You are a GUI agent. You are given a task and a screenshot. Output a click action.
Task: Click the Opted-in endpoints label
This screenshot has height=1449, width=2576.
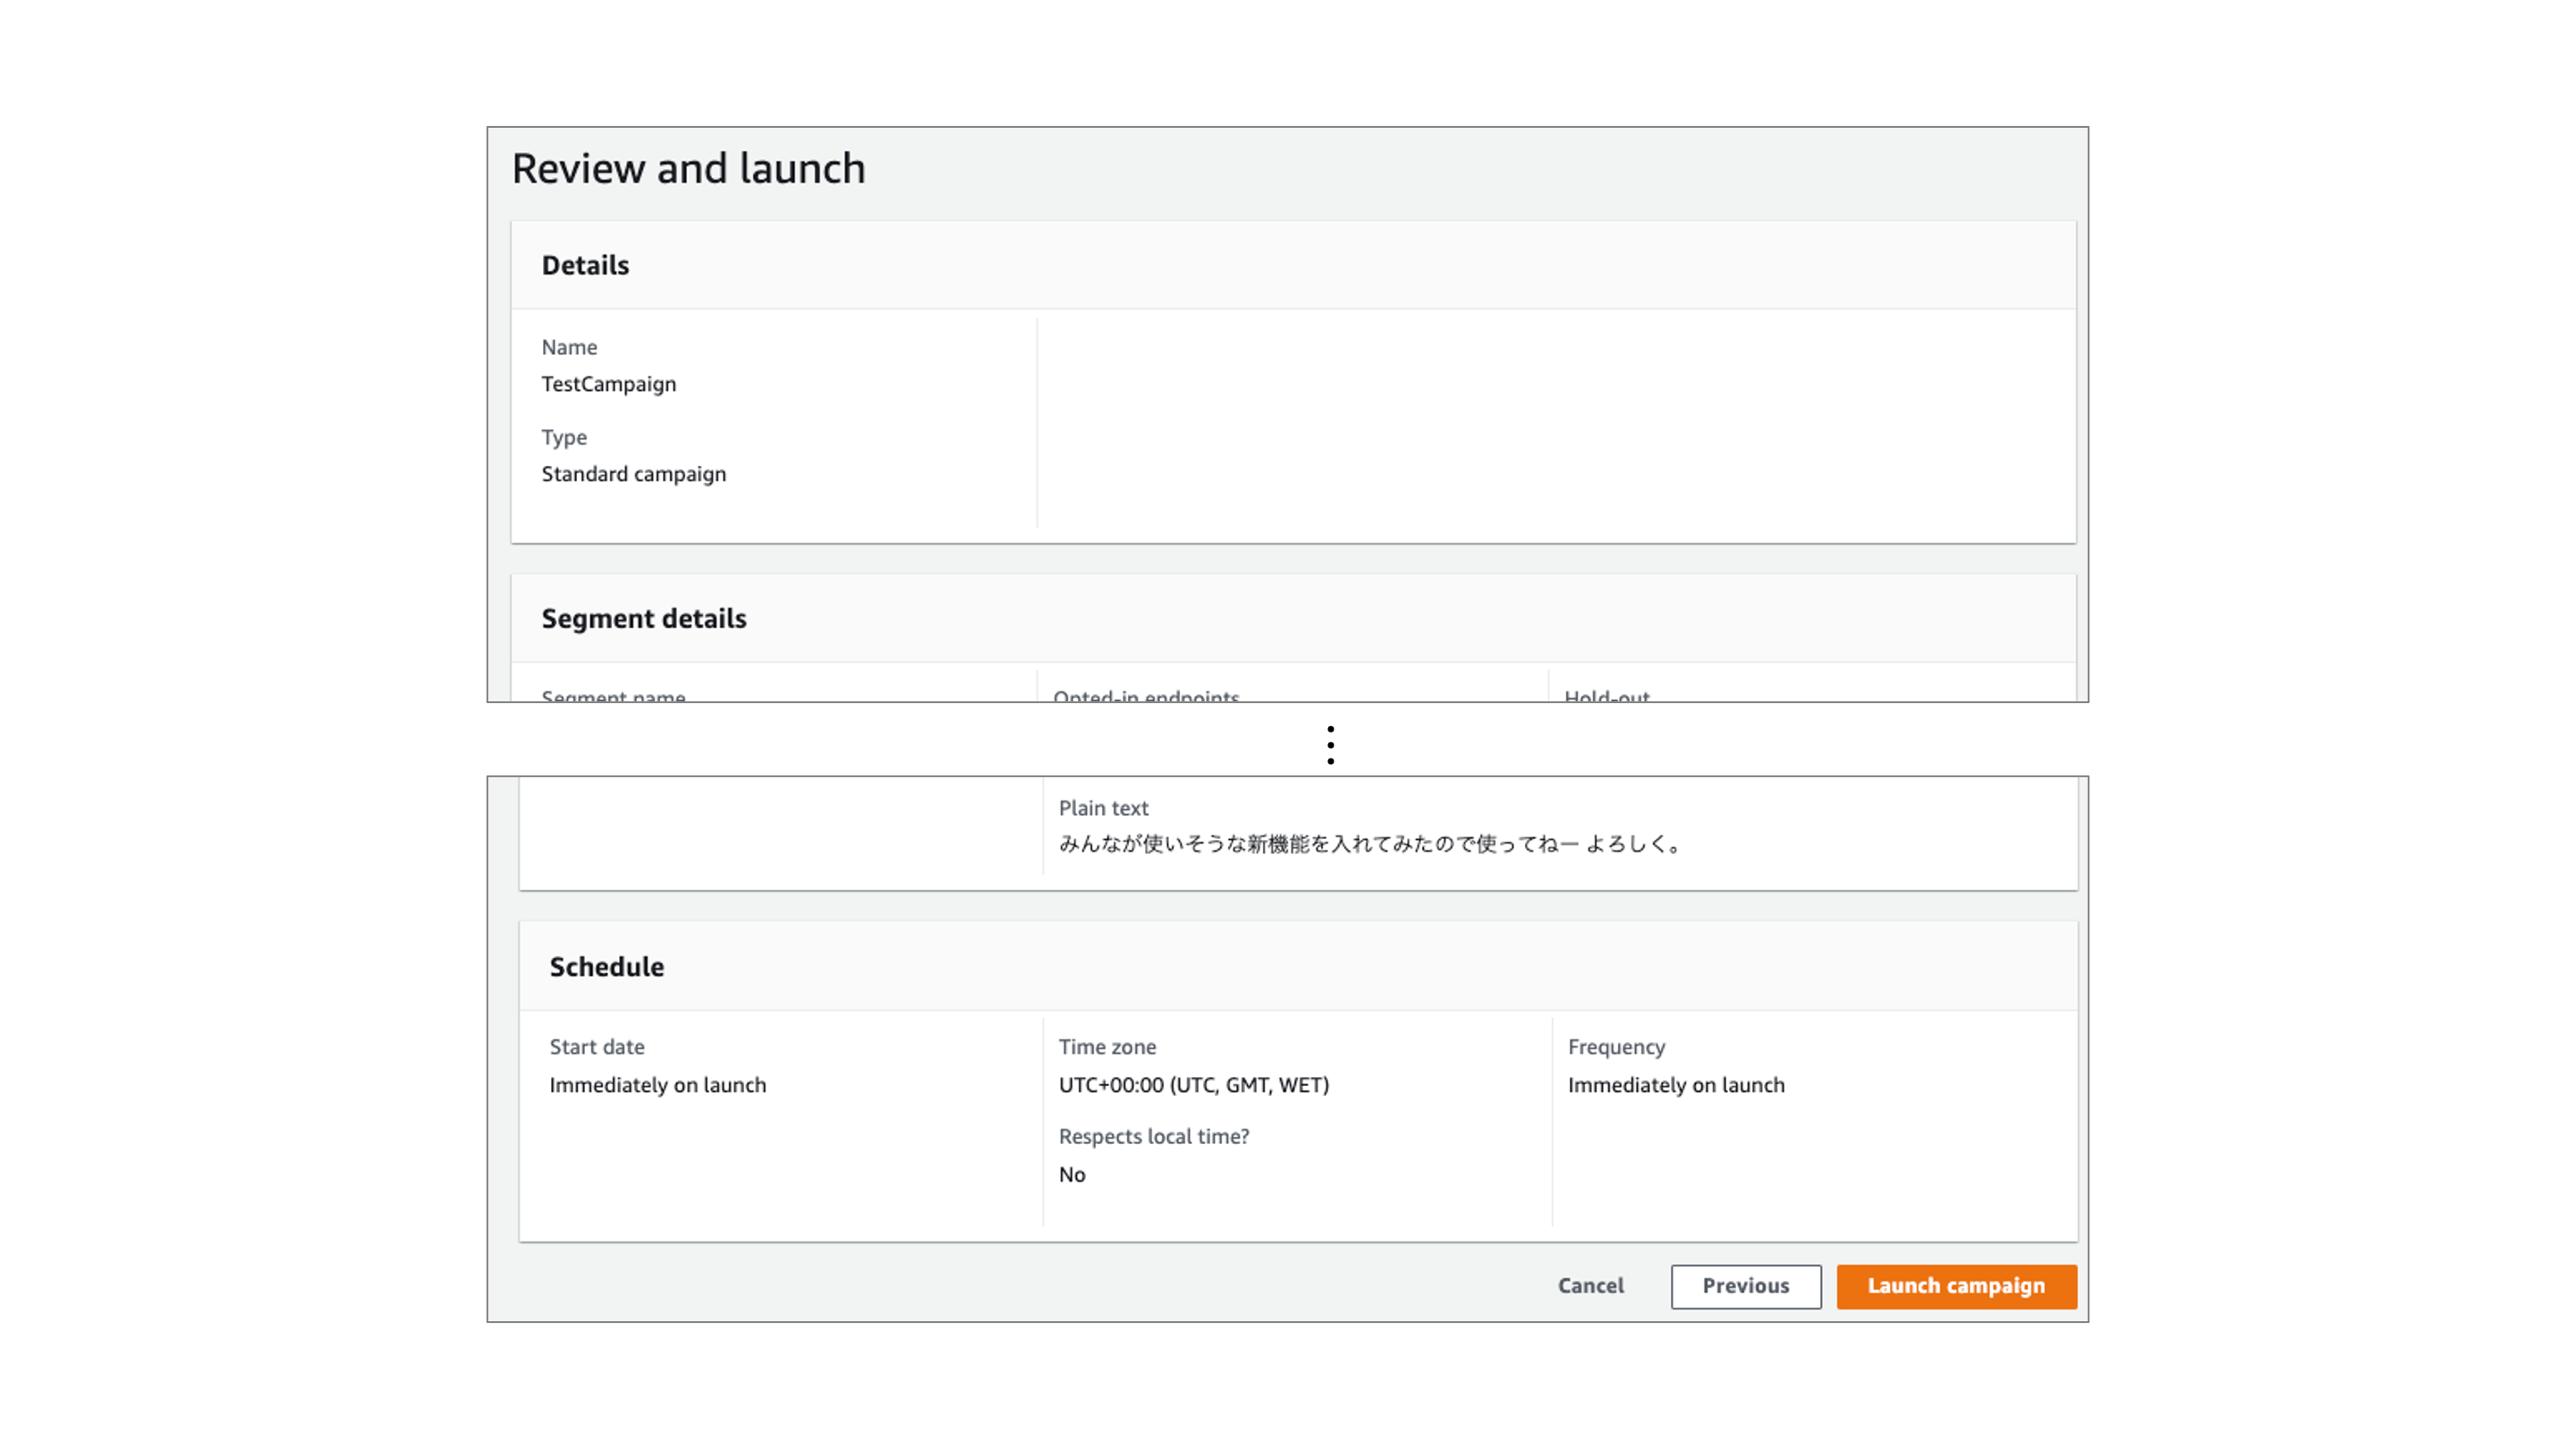[x=1146, y=697]
